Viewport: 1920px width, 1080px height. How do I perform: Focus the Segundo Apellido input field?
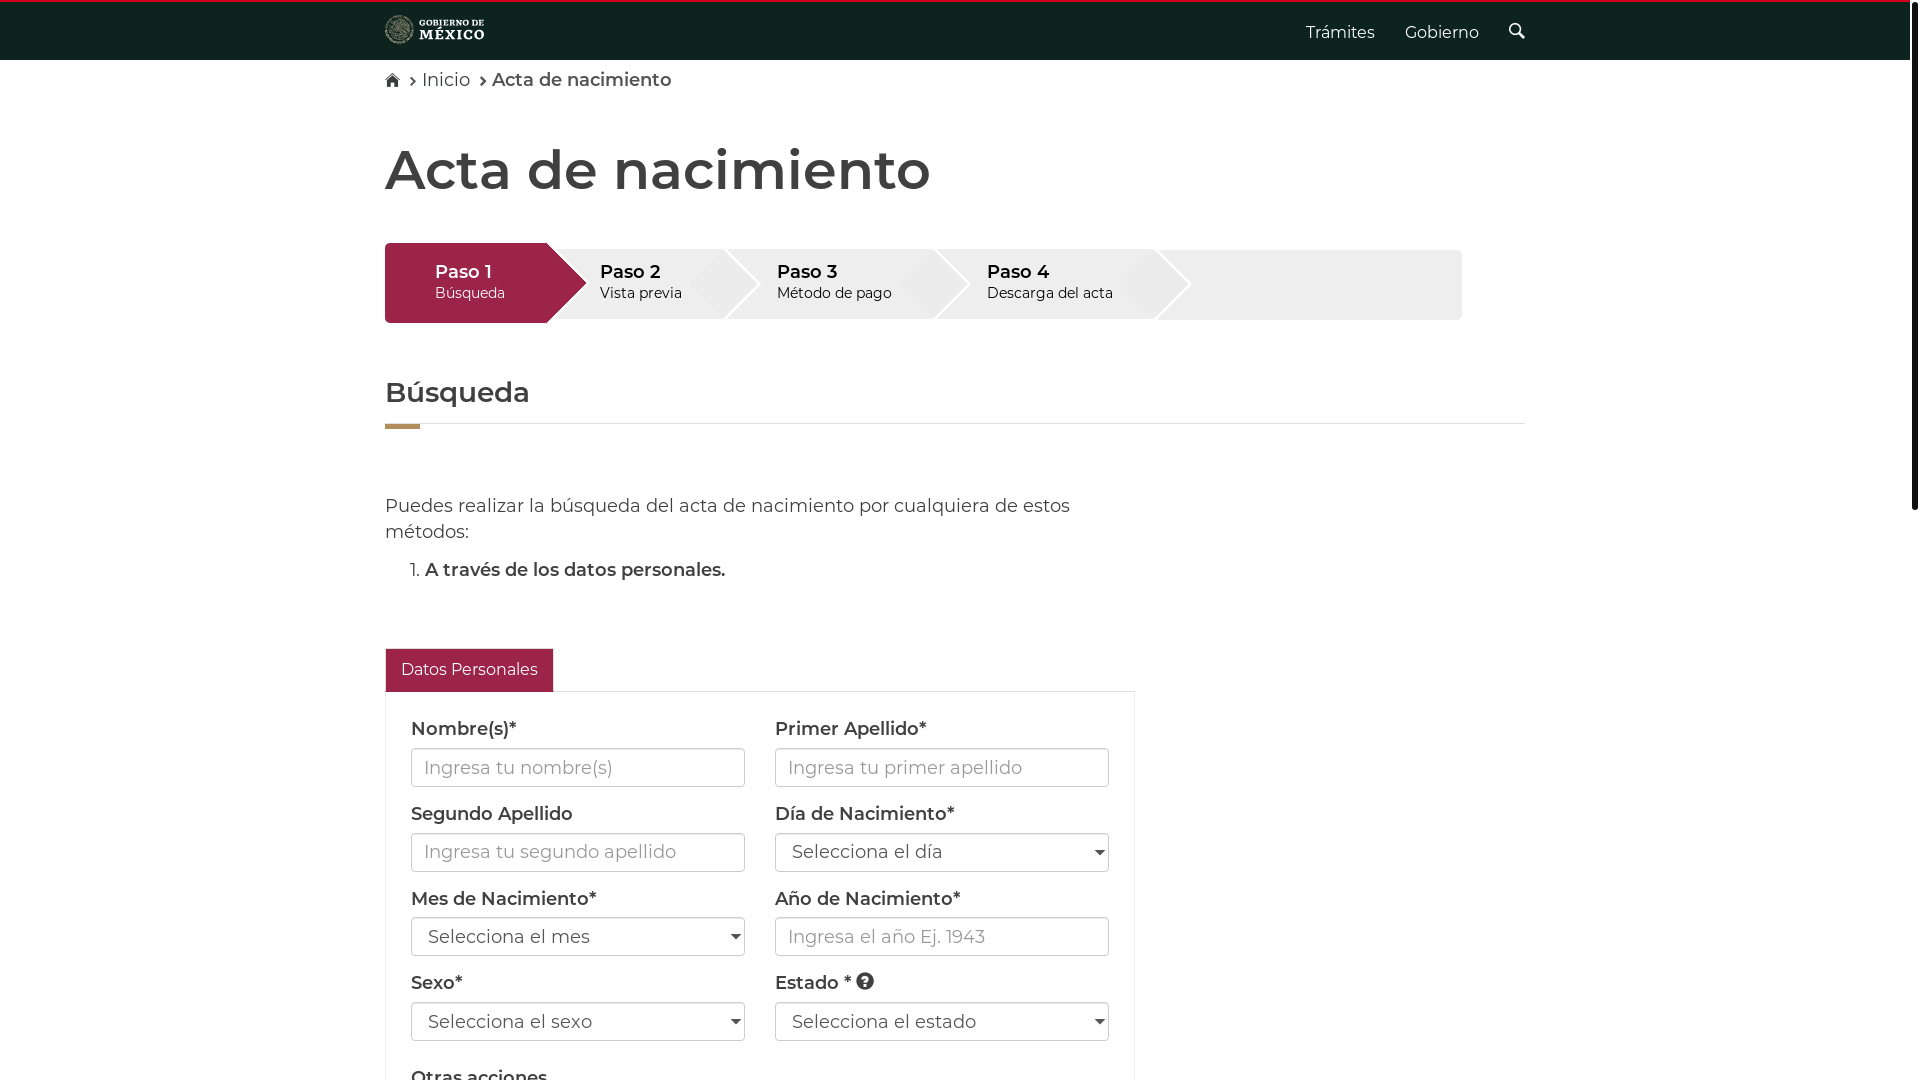578,852
